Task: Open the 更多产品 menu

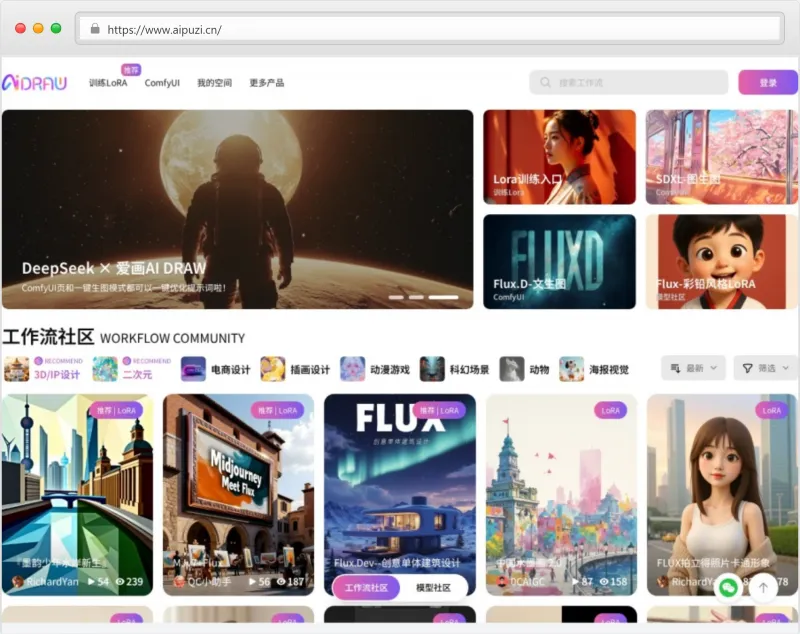Action: [266, 83]
